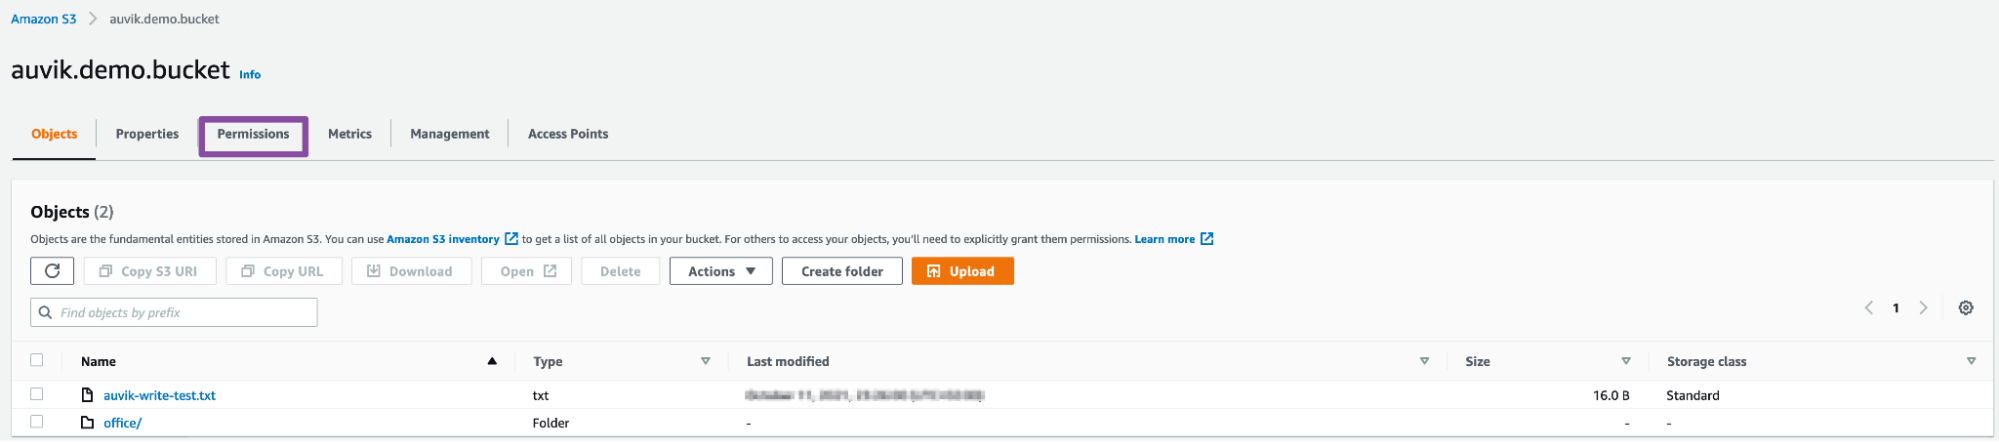
Task: Click the refresh objects icon button
Action: [x=52, y=271]
